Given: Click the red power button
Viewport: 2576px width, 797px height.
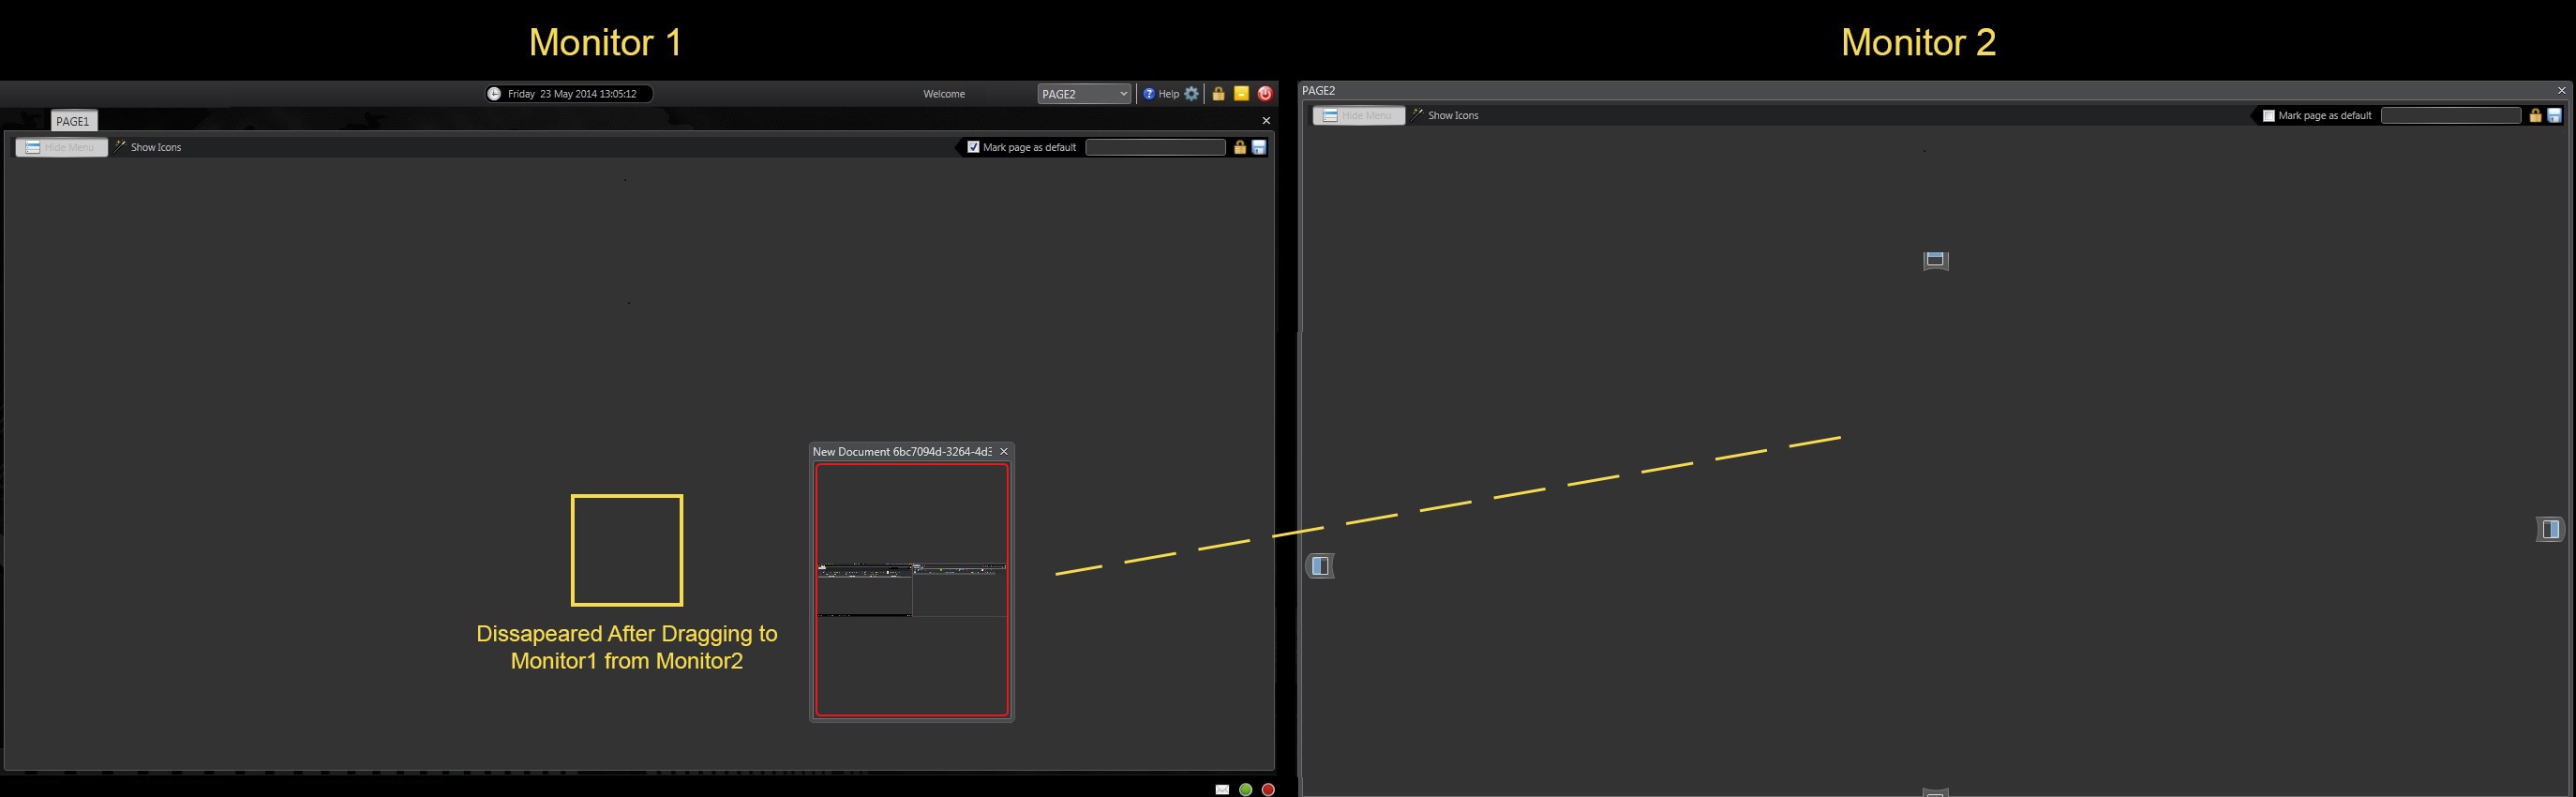Looking at the screenshot, I should pyautogui.click(x=1265, y=94).
